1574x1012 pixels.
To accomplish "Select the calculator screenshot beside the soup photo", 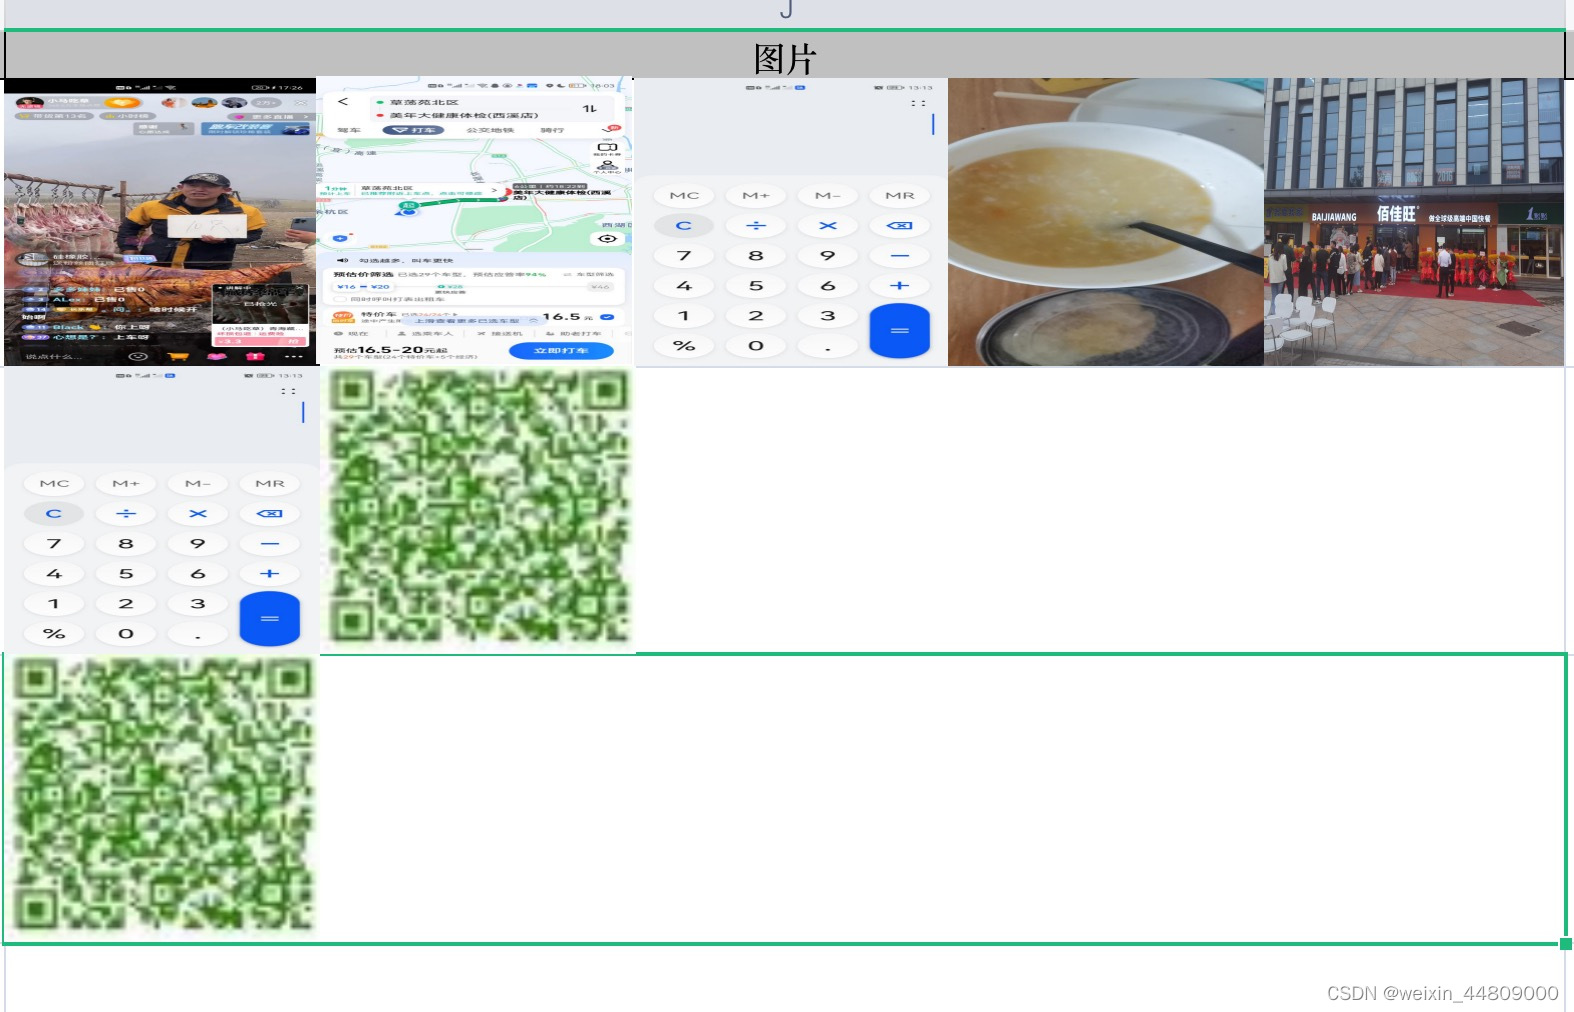I will pyautogui.click(x=791, y=222).
